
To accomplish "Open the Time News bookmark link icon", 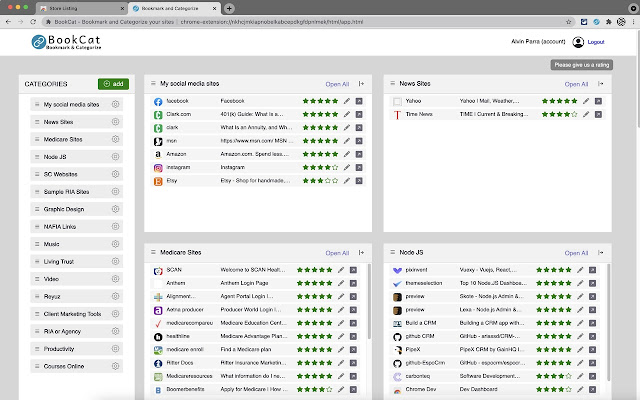I will click(598, 114).
